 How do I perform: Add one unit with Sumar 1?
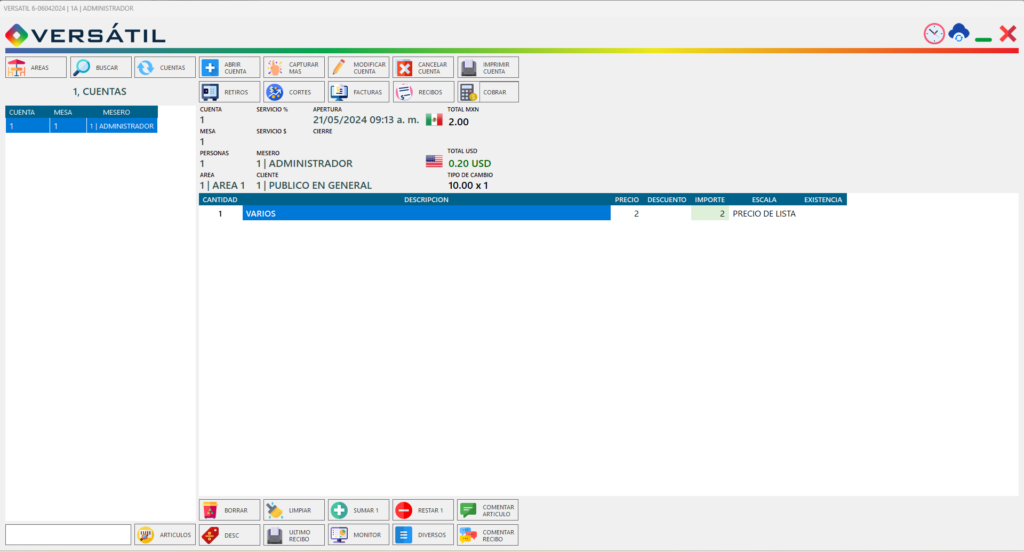pos(359,510)
